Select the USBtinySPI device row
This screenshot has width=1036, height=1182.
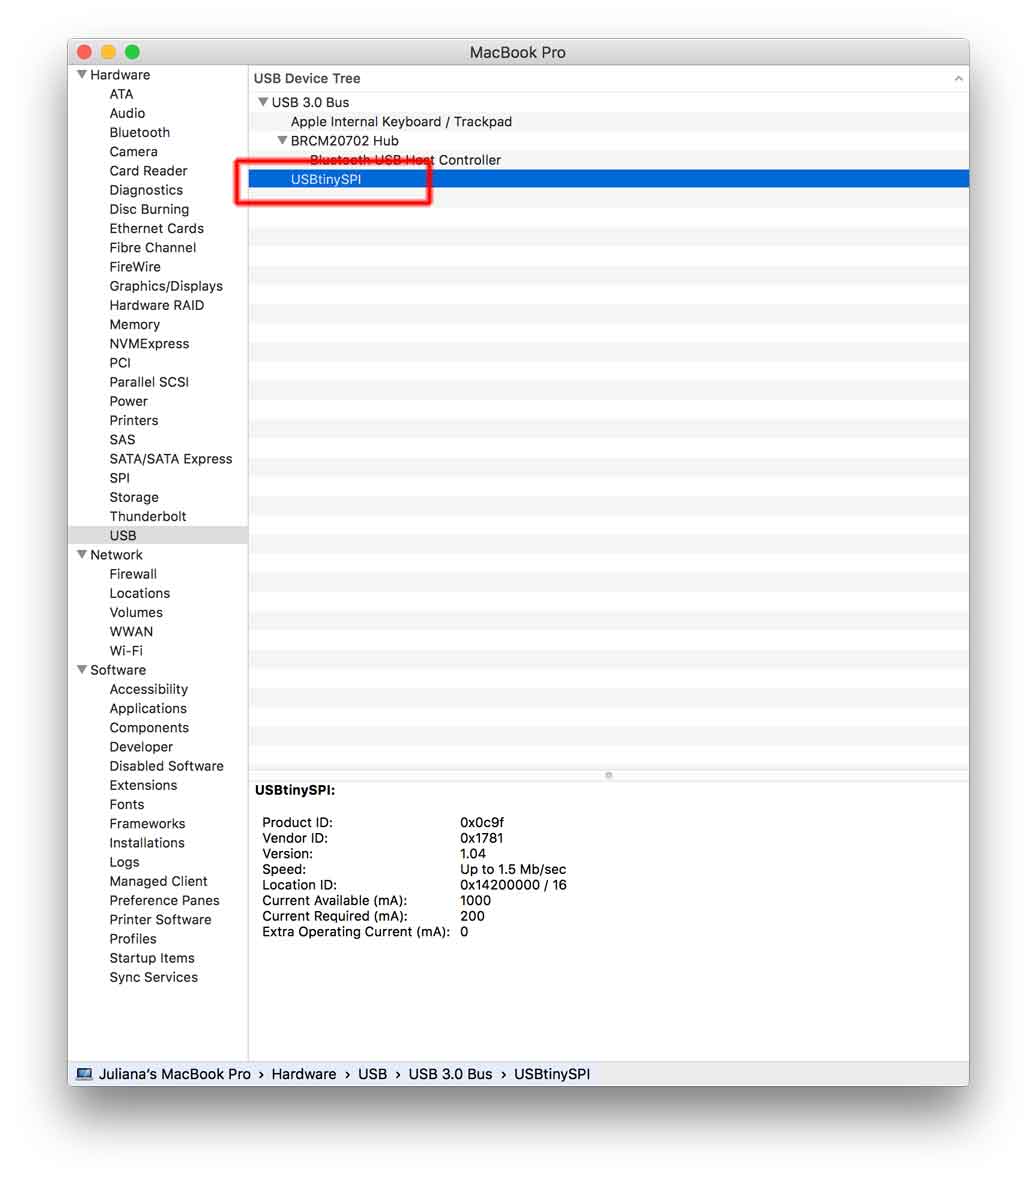click(608, 179)
